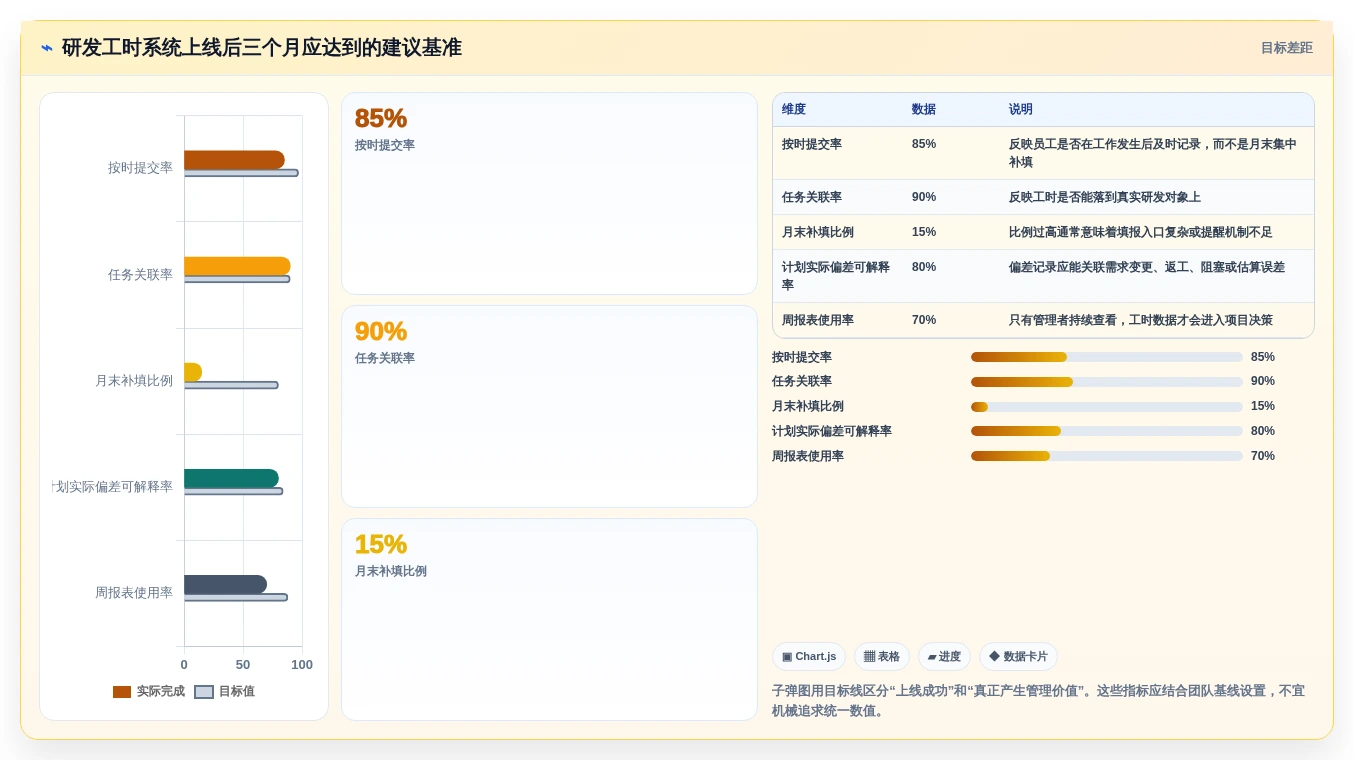
Task: Click the 数据卡片 tag chip
Action: (1018, 657)
